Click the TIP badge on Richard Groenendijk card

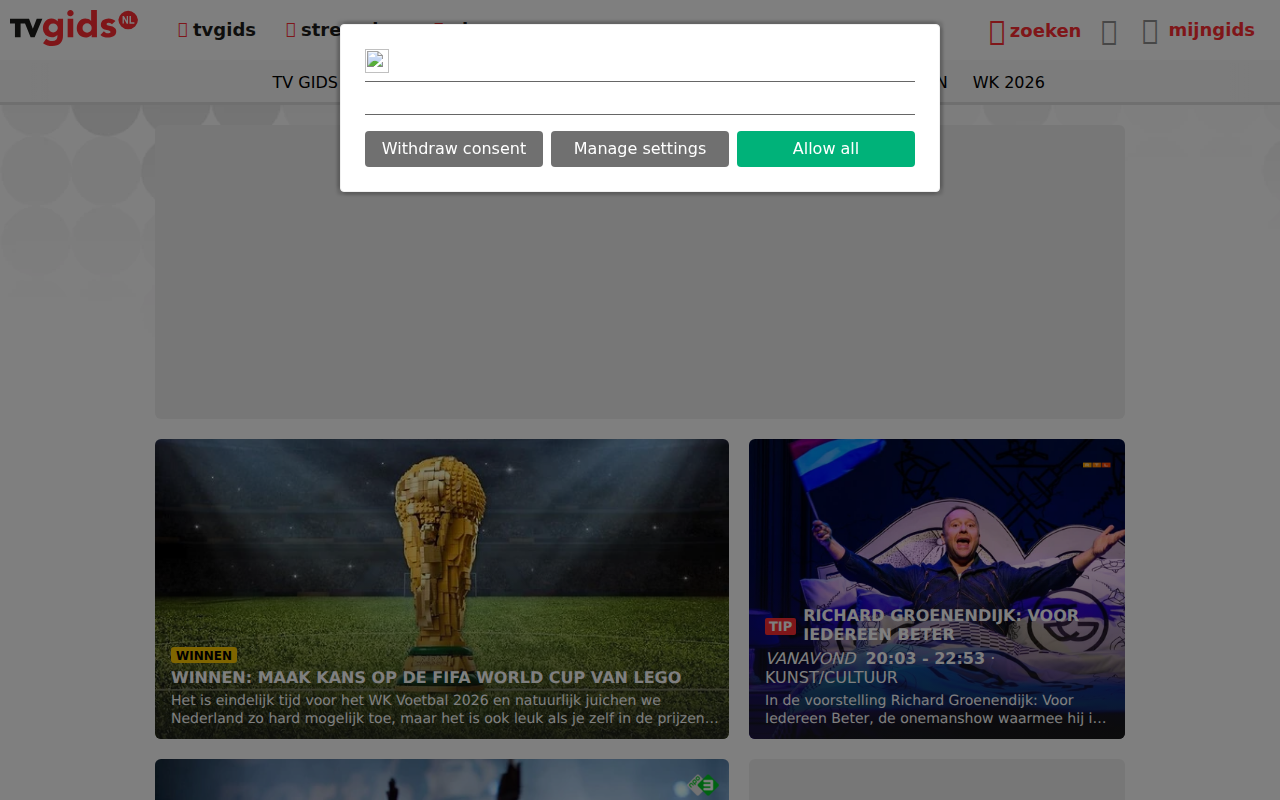pyautogui.click(x=780, y=626)
